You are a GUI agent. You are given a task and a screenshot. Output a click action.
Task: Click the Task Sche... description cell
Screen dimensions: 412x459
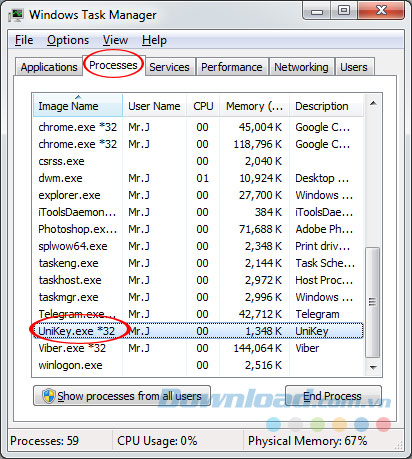325,263
